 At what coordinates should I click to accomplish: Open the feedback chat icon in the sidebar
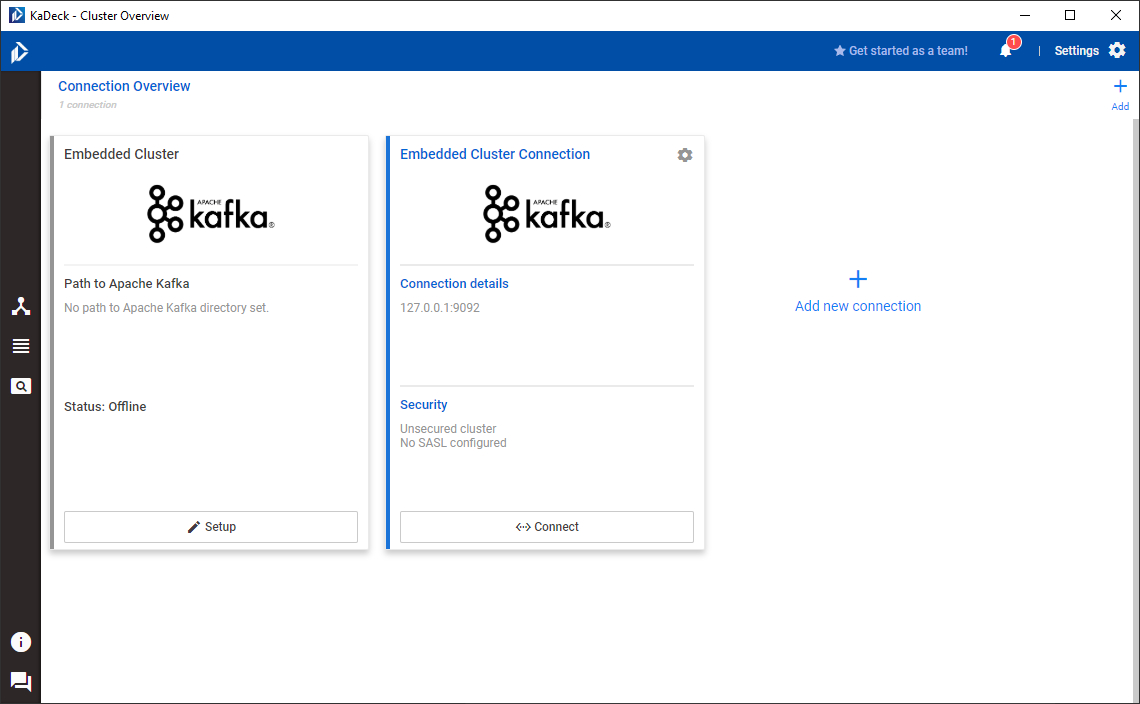click(x=21, y=681)
